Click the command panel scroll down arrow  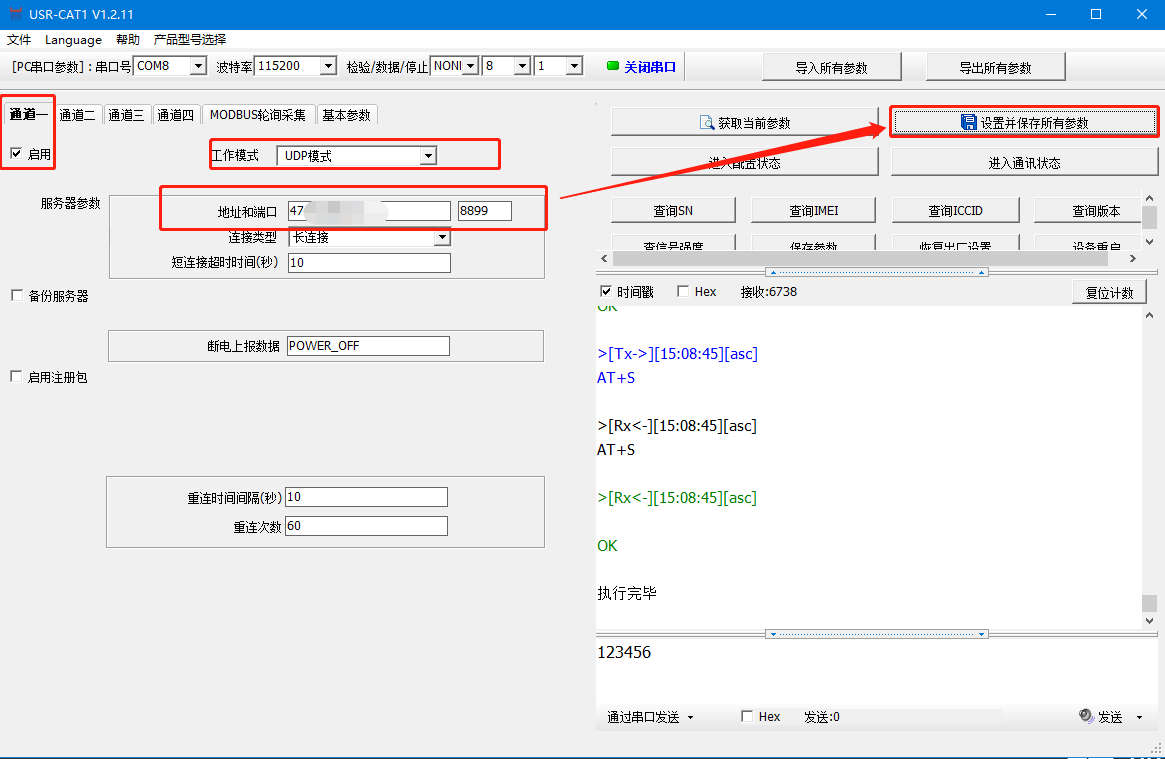(x=1149, y=241)
